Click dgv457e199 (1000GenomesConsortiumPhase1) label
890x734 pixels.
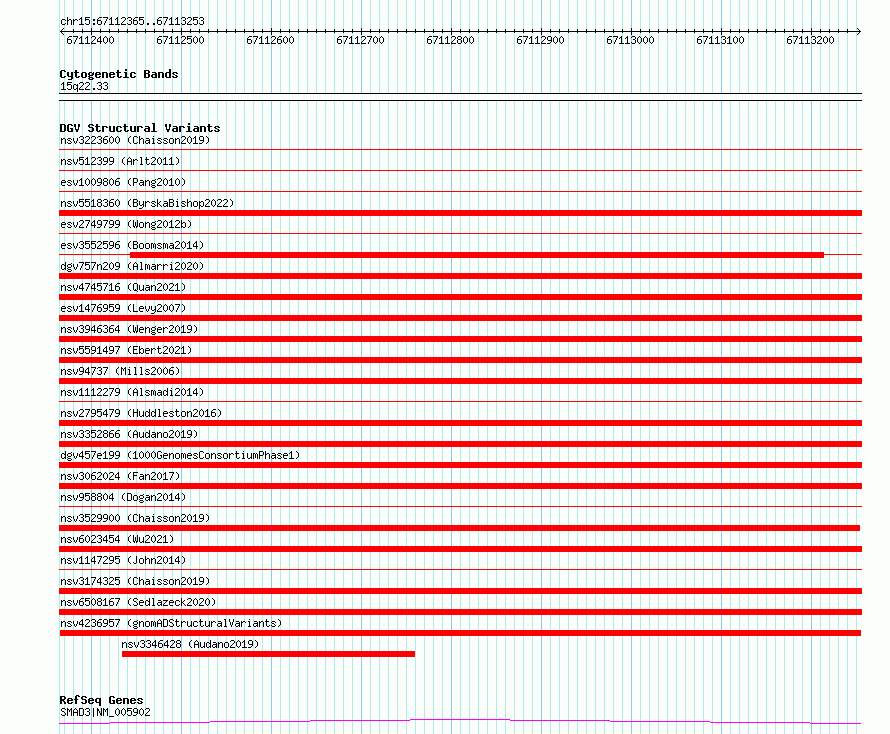tap(180, 455)
